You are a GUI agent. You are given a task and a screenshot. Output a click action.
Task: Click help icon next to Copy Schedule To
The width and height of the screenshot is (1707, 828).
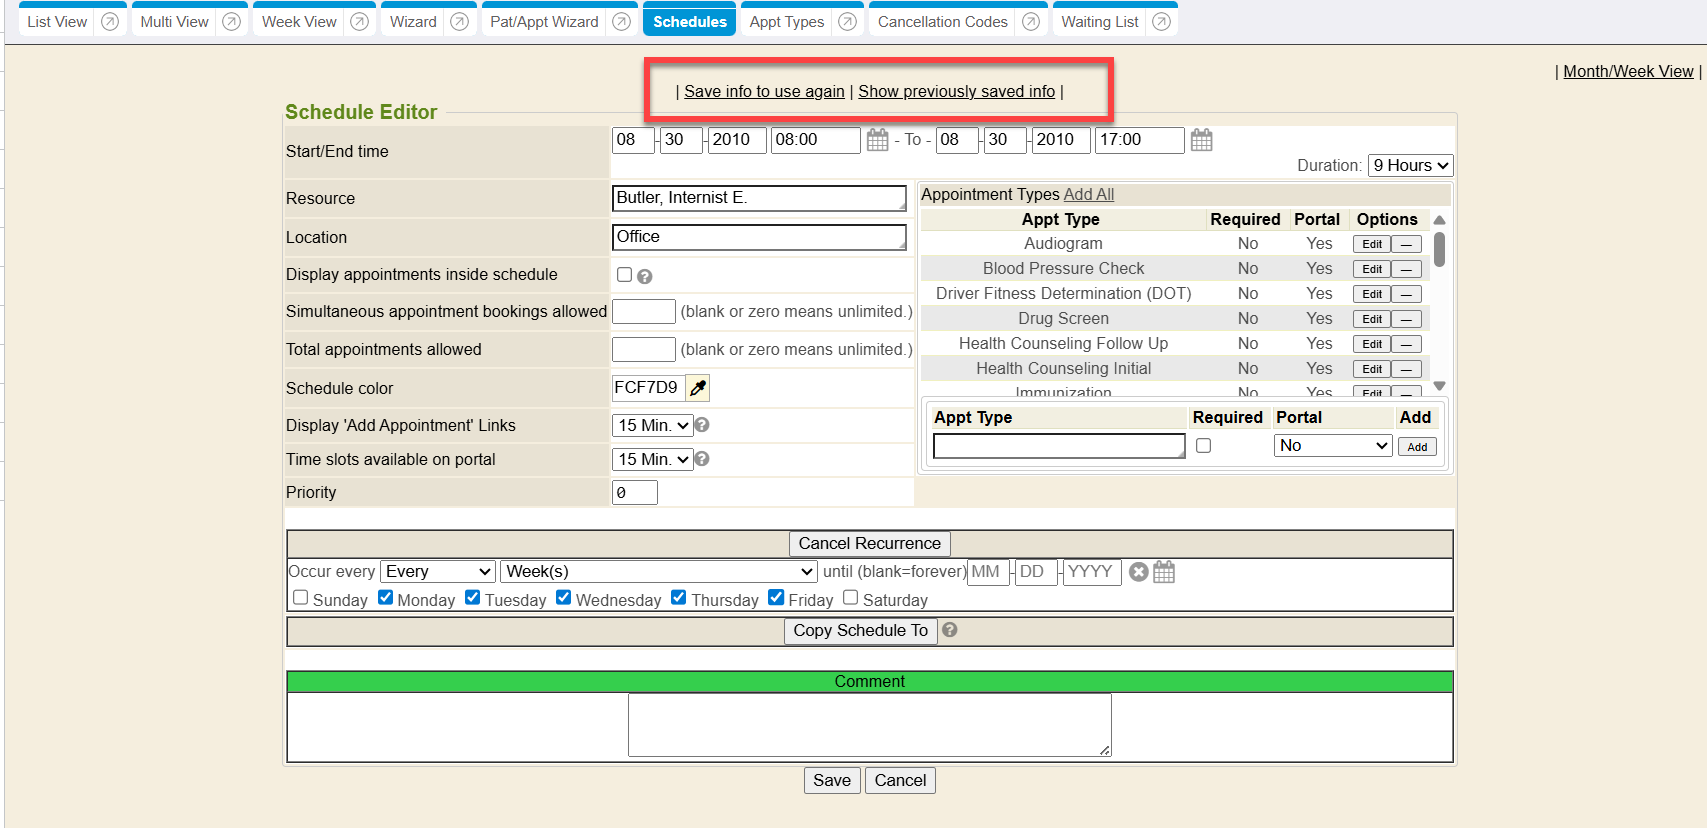coord(950,630)
